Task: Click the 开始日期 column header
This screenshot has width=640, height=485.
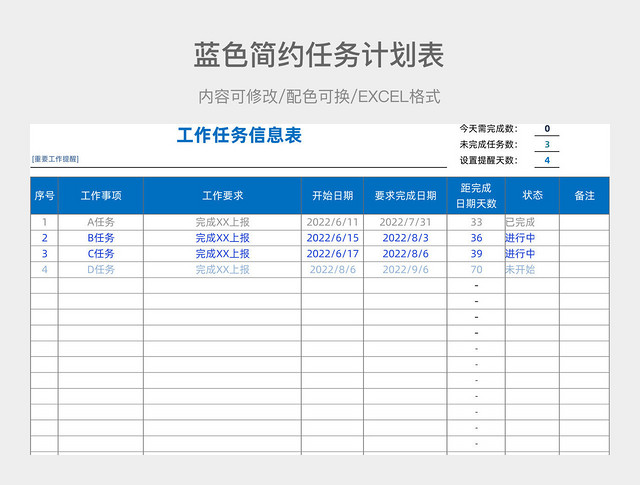Action: tap(333, 196)
